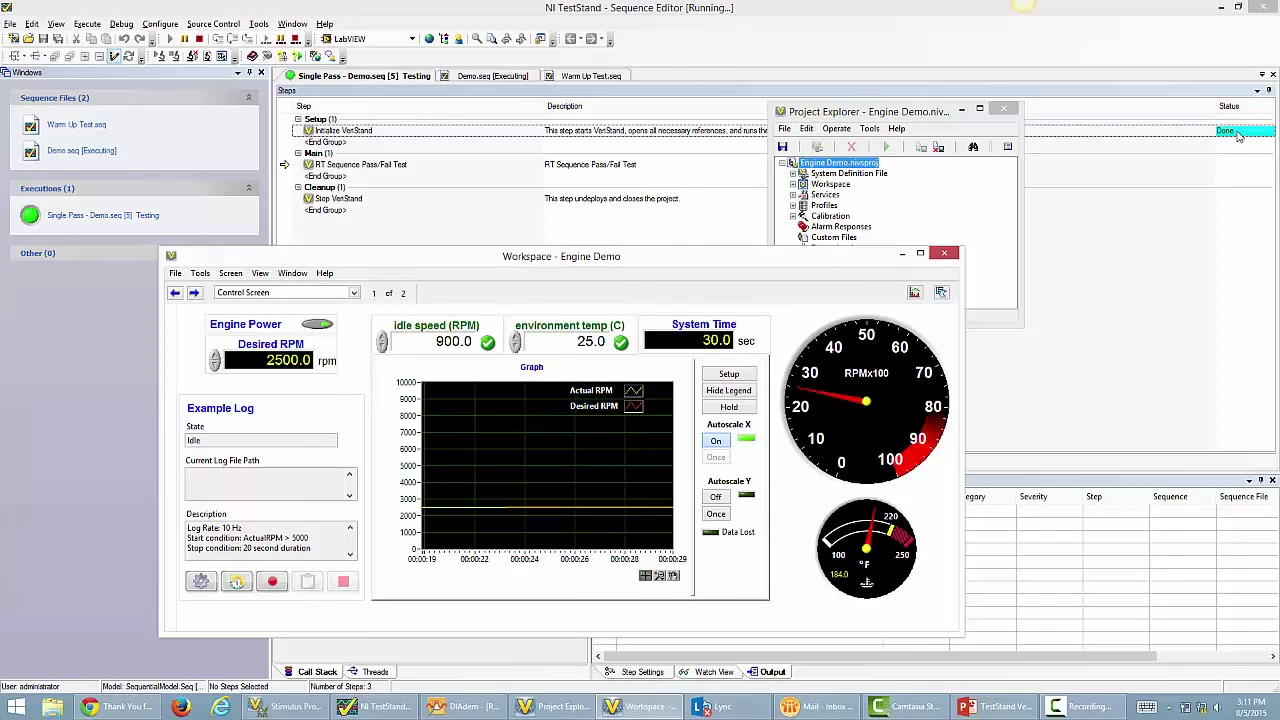Click the chart icon at Workspace top right
This screenshot has height=720, width=1280.
tap(914, 292)
